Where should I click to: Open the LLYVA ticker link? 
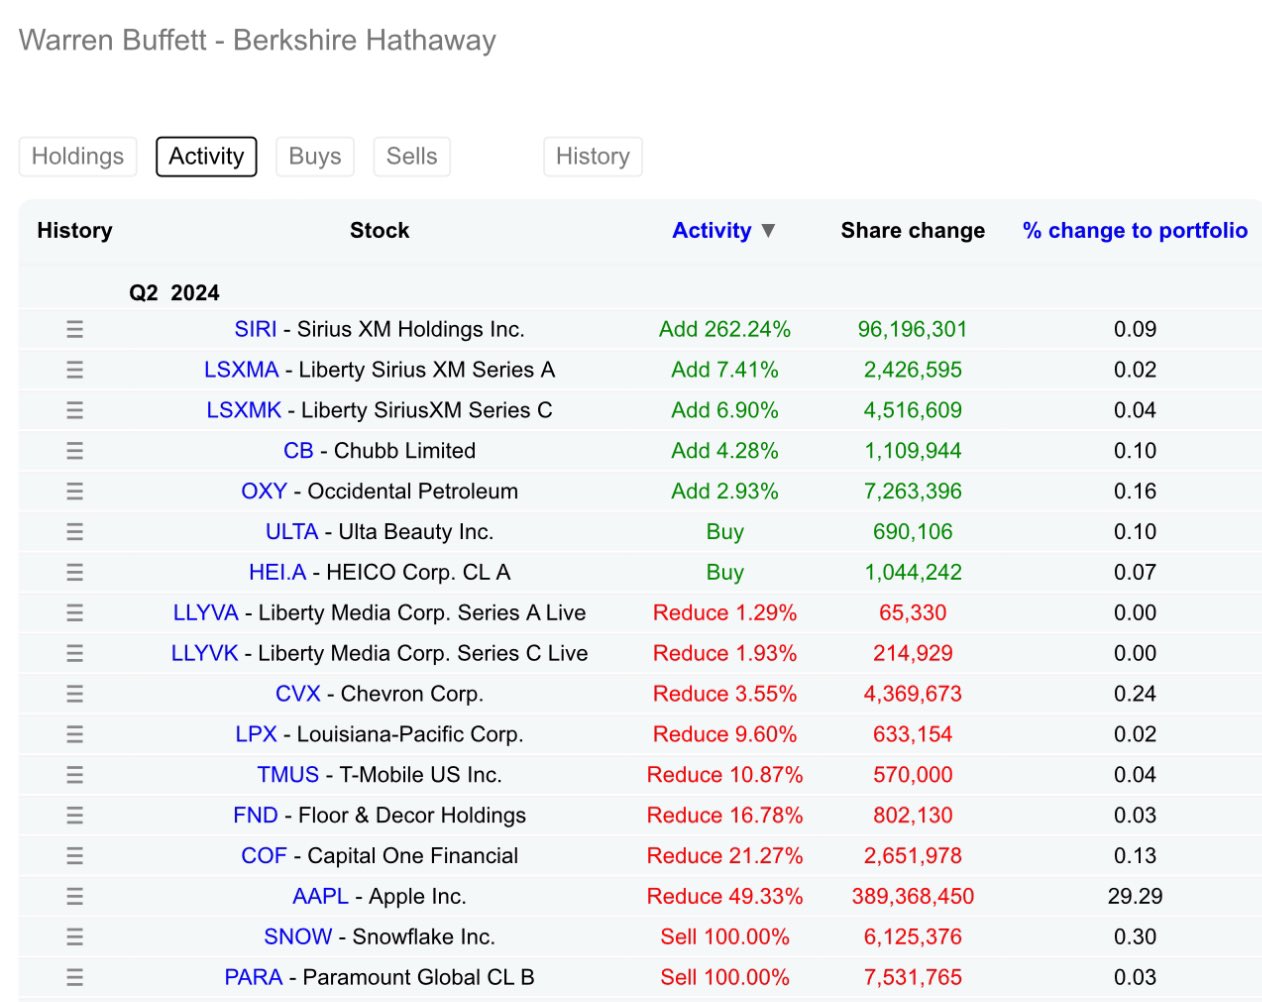point(206,613)
